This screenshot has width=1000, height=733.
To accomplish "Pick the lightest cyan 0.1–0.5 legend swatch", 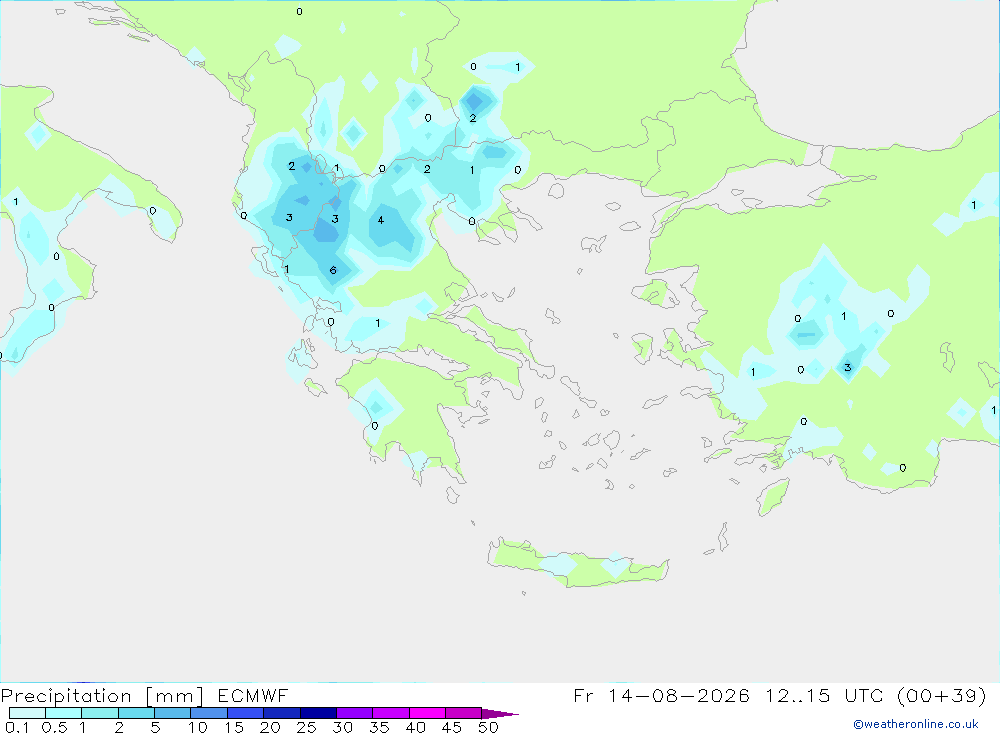I will point(27,713).
